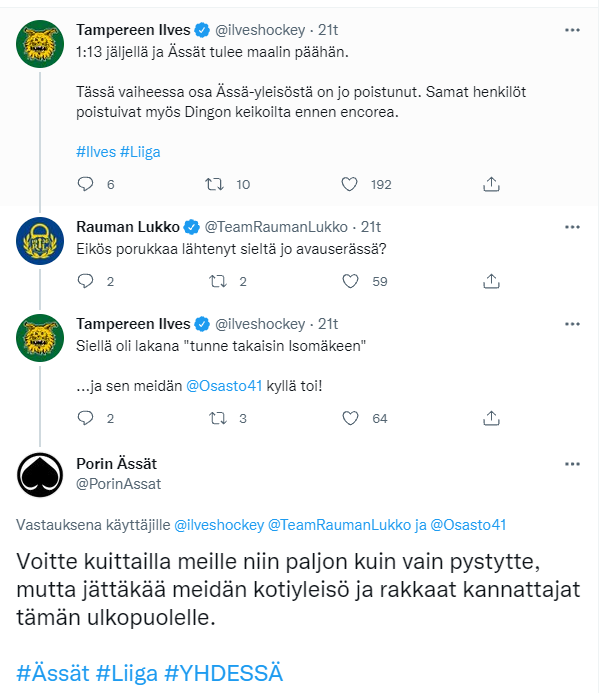Share the tweet mentioning @Osasto41
602x693 pixels.
(491, 418)
